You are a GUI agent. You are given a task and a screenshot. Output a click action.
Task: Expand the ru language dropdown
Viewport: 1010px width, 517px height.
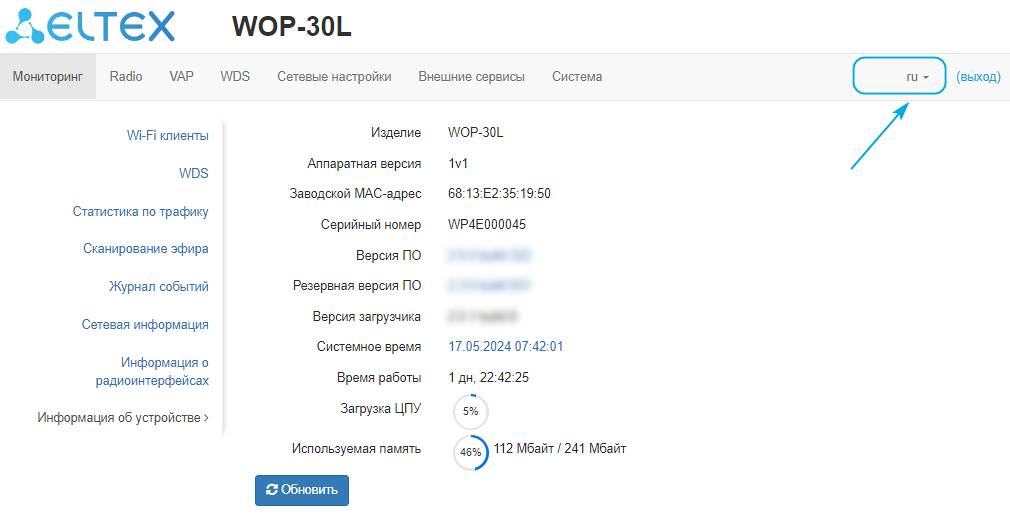[x=917, y=77]
